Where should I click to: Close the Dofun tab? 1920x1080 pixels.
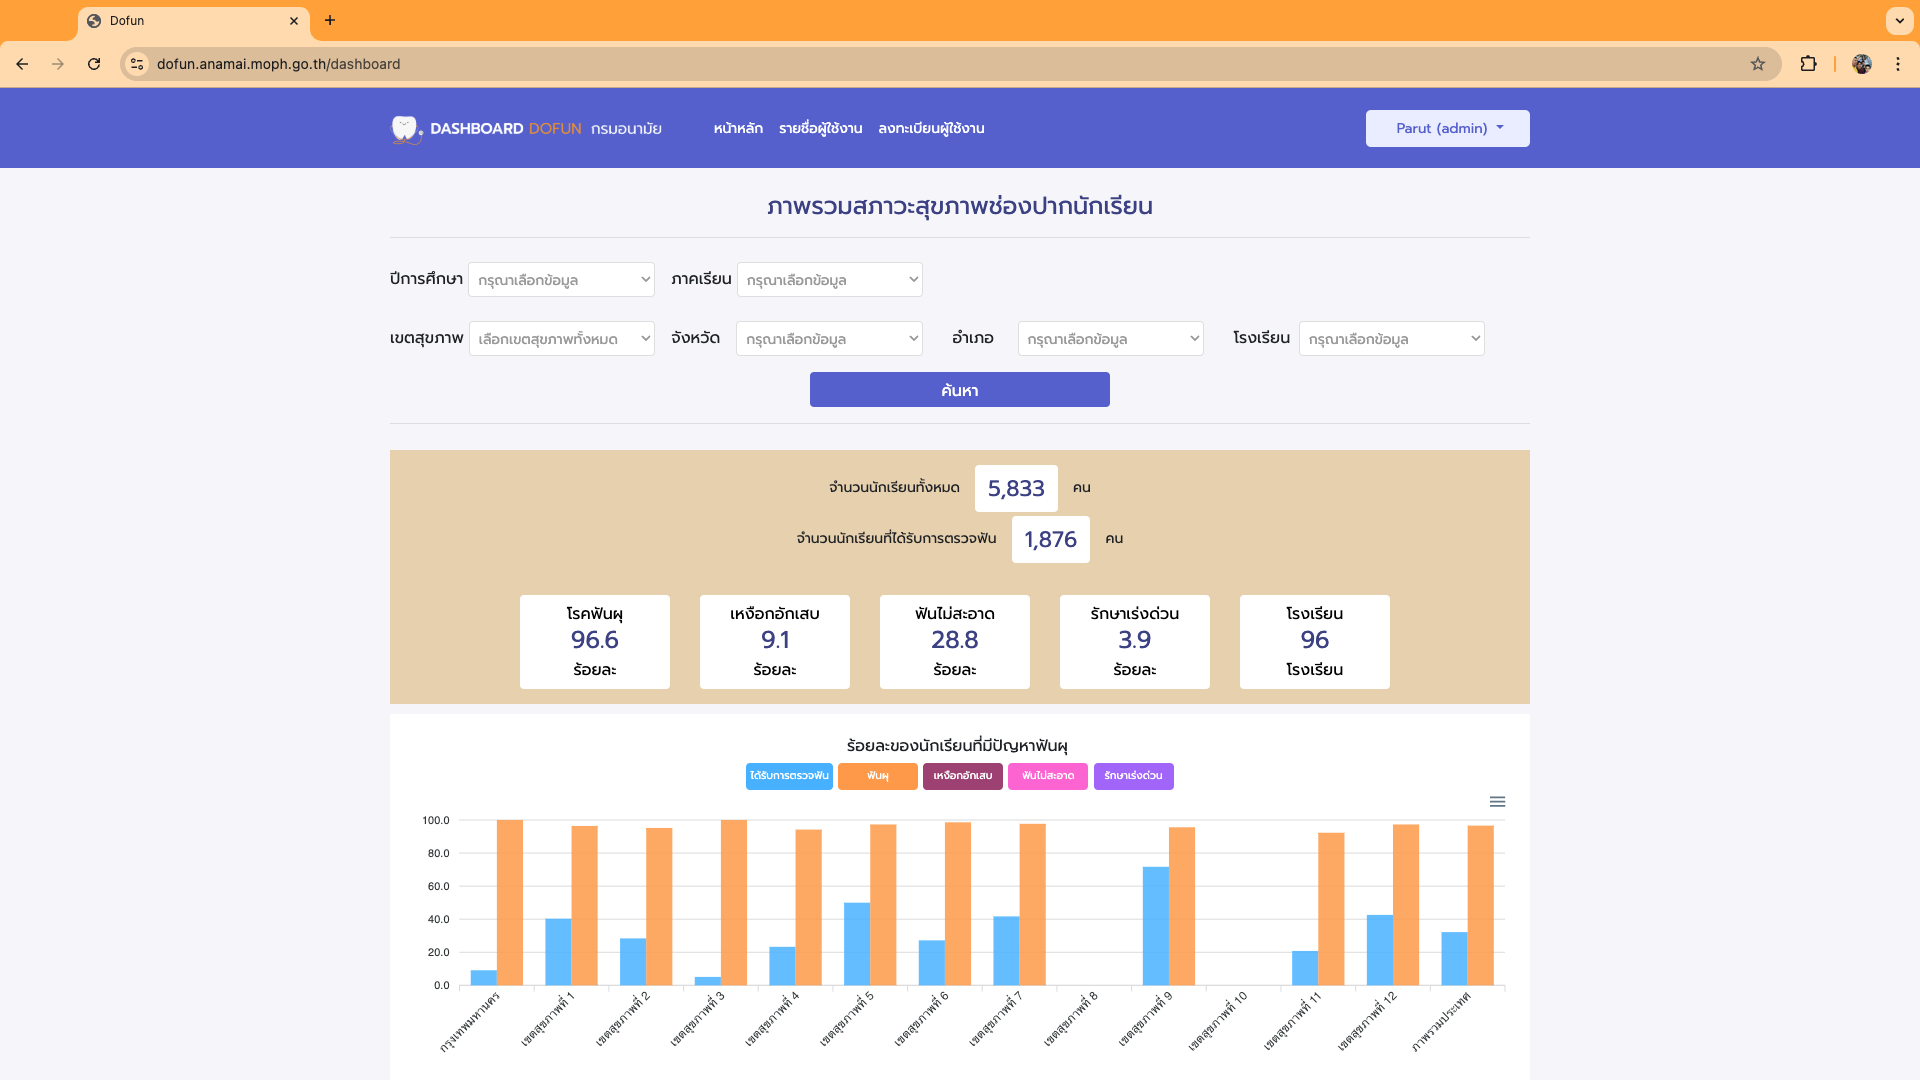tap(294, 21)
